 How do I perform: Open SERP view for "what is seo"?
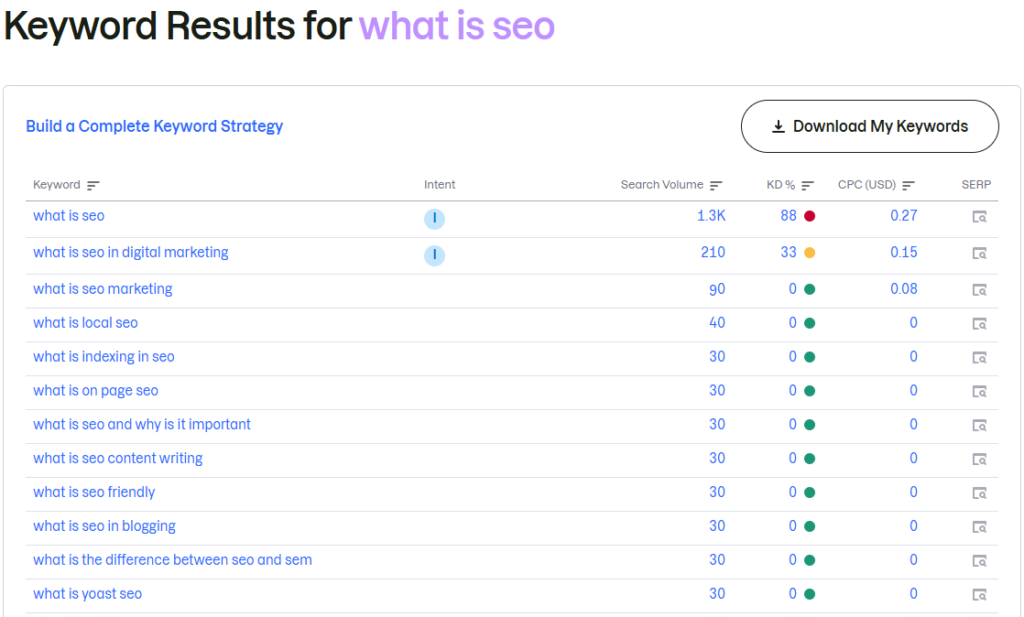point(978,217)
